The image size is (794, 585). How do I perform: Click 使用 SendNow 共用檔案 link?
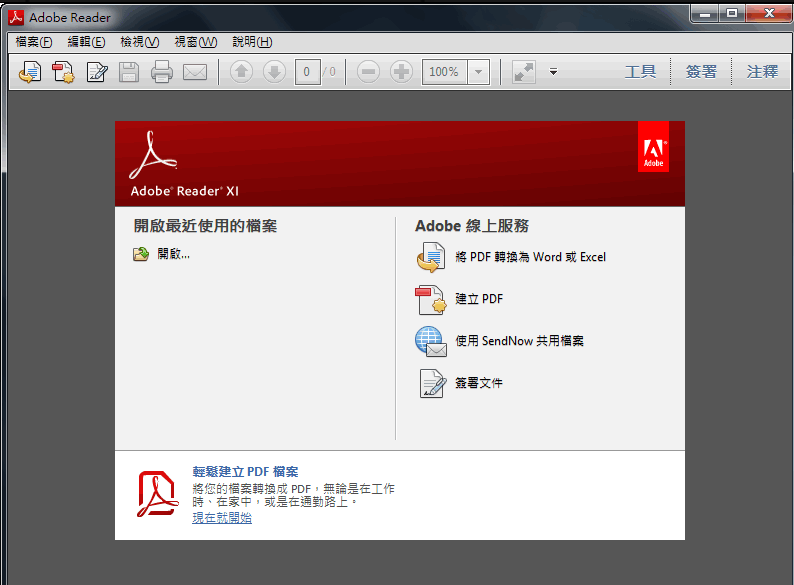(x=520, y=341)
